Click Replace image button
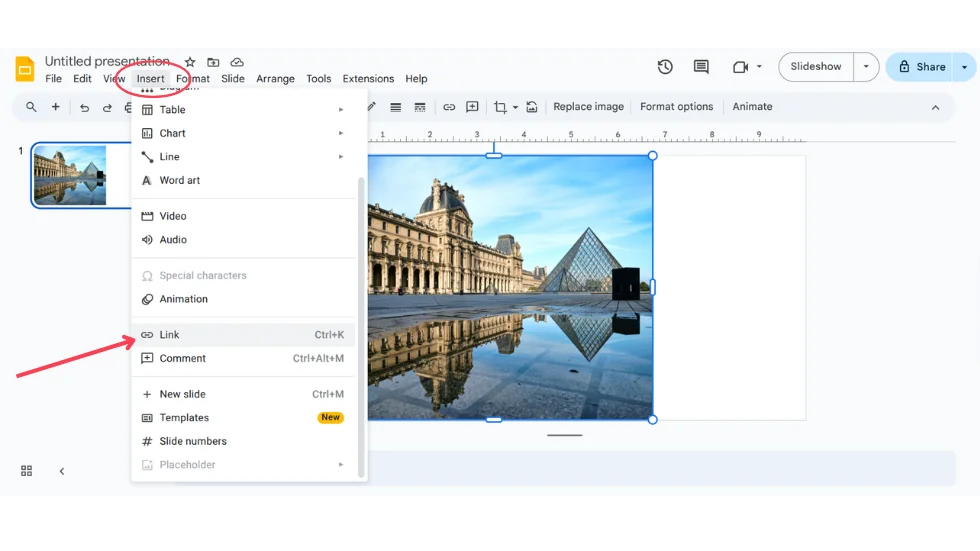This screenshot has height=551, width=980. point(588,107)
